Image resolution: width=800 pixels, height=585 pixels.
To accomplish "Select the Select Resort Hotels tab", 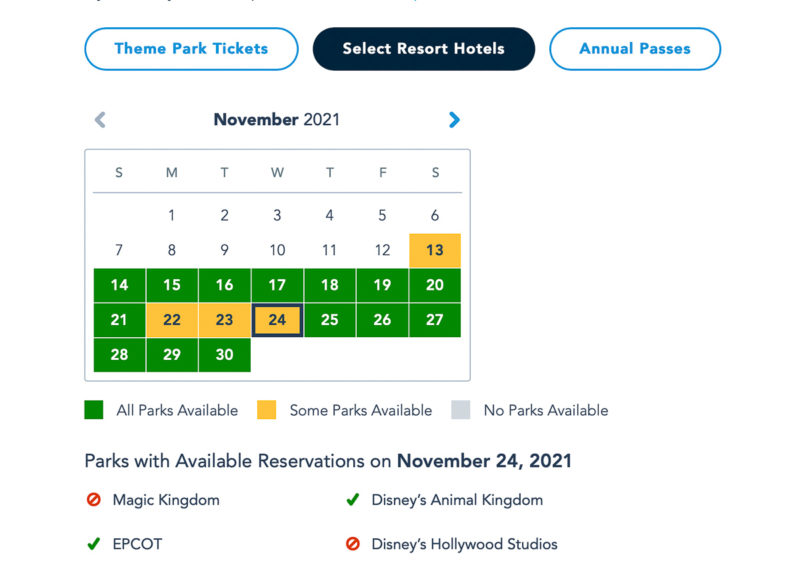I will point(423,49).
